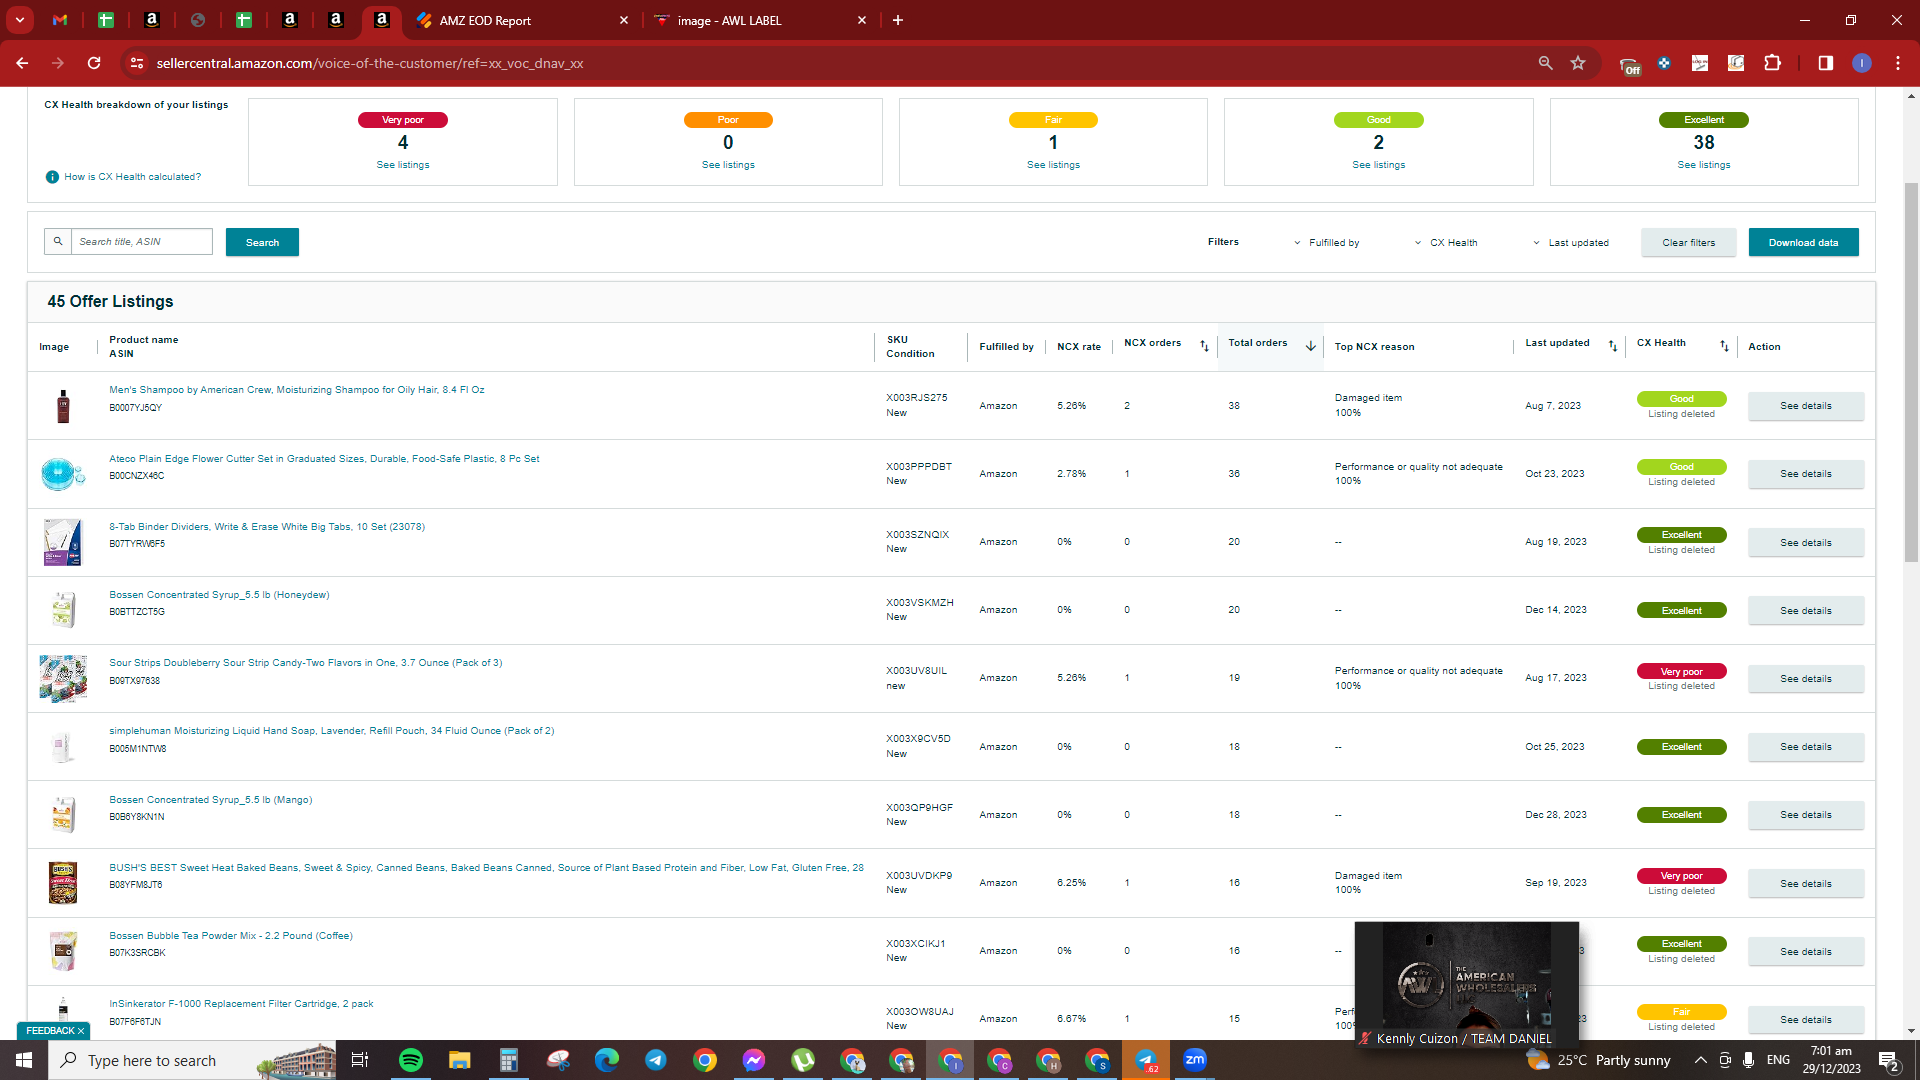Go back to the previous page
Image resolution: width=1920 pixels, height=1080 pixels.
click(22, 63)
